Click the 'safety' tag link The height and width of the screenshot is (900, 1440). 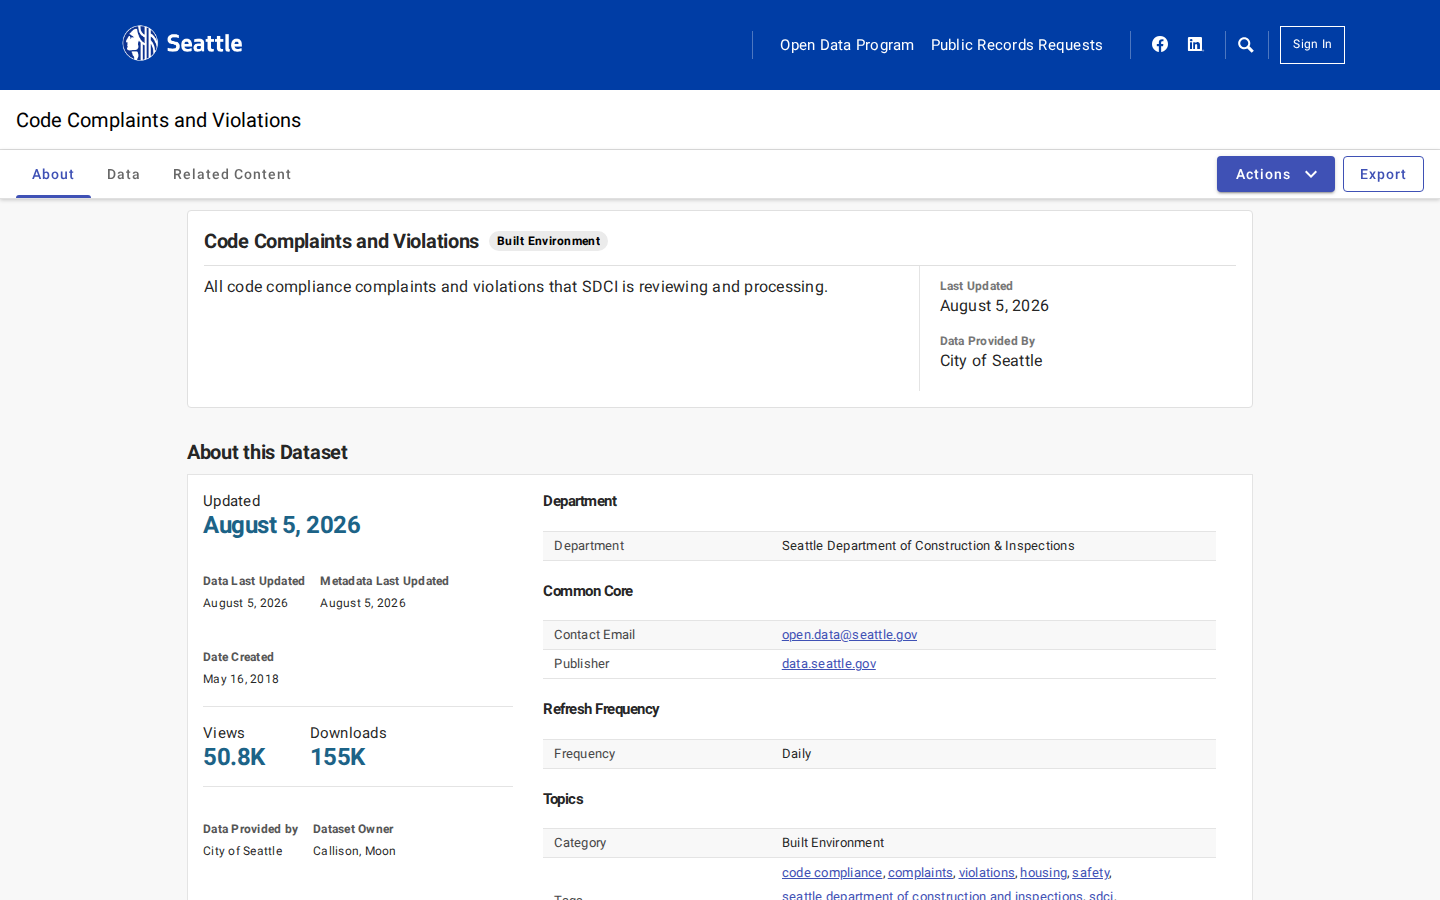(1090, 873)
